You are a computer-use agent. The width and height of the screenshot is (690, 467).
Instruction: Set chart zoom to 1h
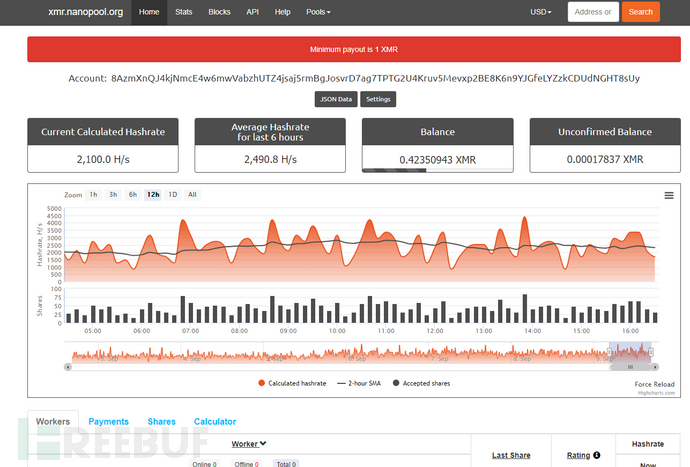[94, 195]
